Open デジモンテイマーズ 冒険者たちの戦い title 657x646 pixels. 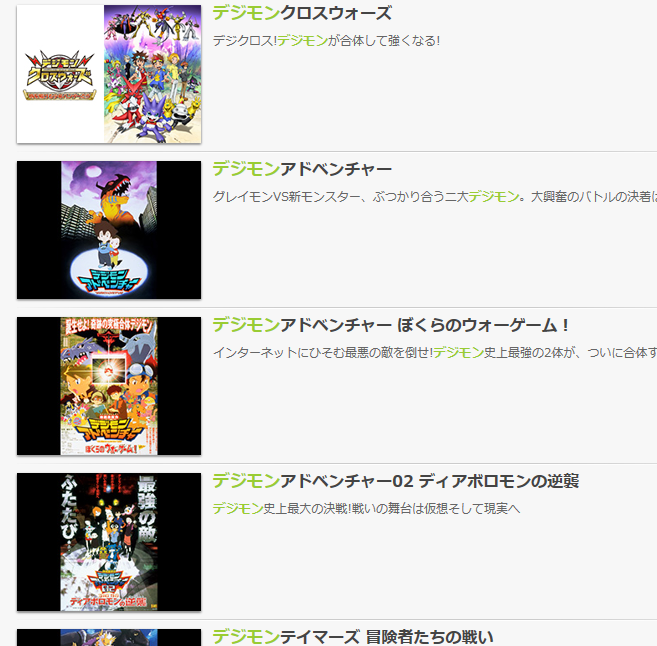click(353, 637)
